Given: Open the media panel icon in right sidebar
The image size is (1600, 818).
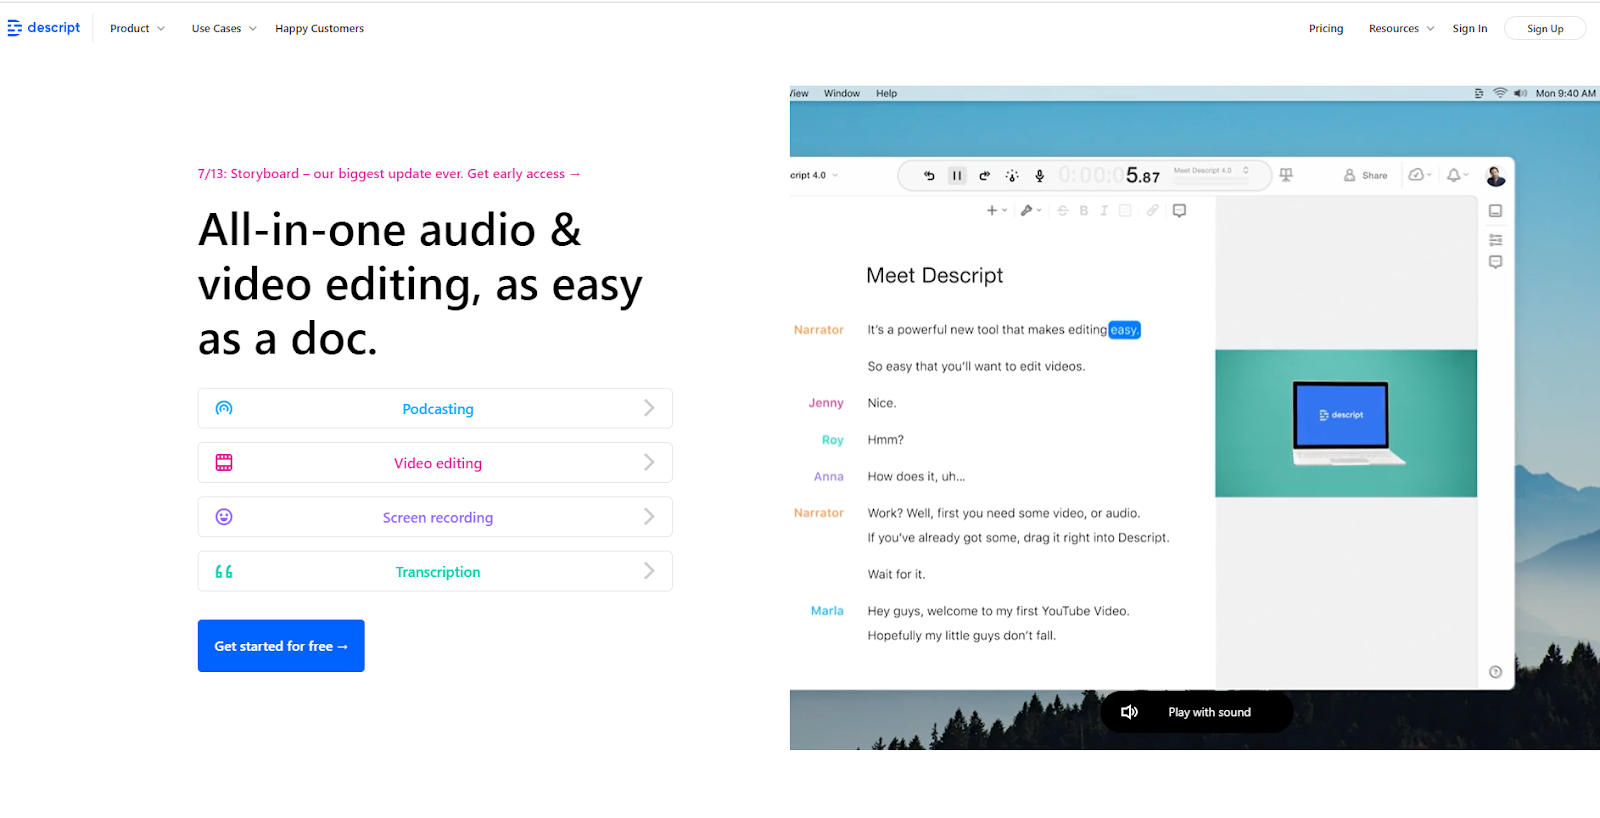Looking at the screenshot, I should pyautogui.click(x=1496, y=211).
